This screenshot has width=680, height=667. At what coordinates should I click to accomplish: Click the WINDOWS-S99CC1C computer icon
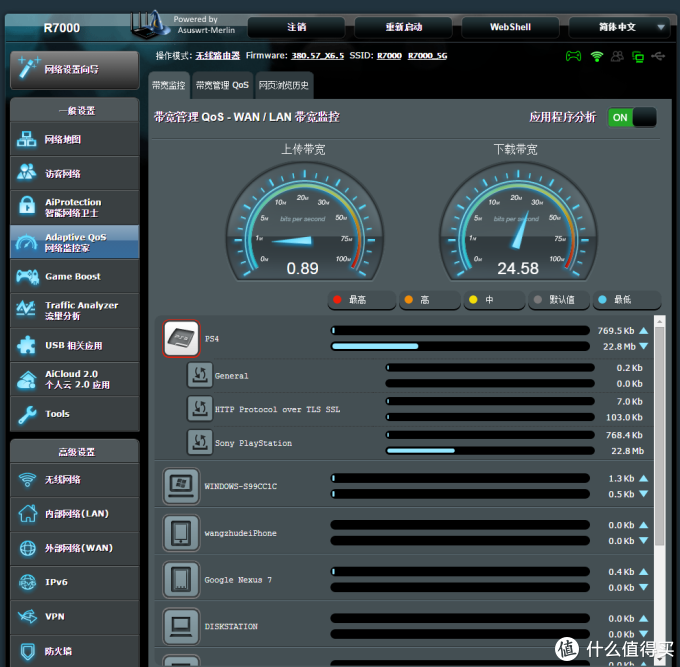coord(181,486)
